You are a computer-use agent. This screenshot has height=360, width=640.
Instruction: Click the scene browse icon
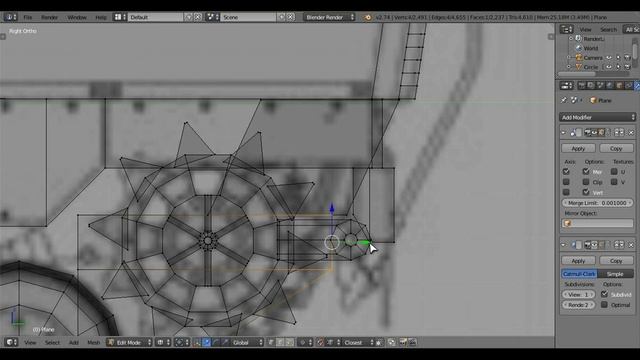212,17
